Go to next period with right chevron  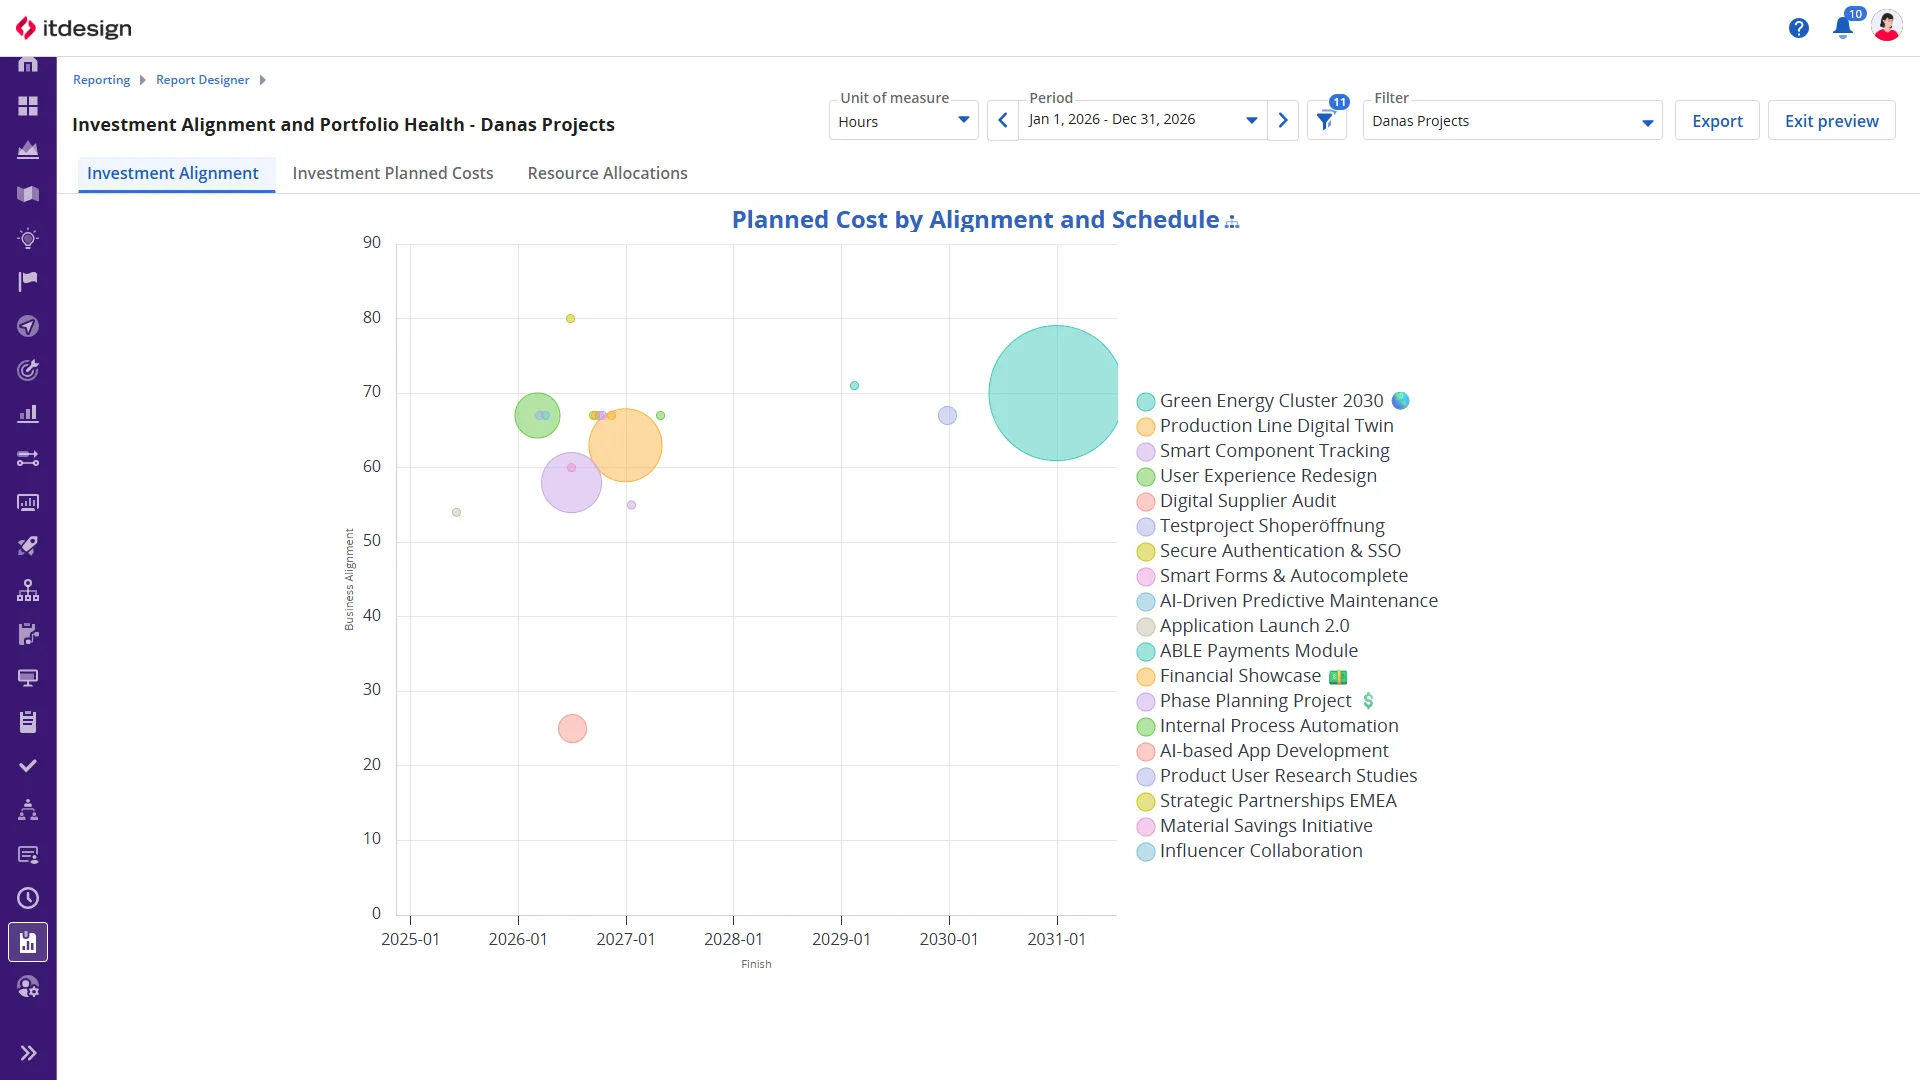[x=1283, y=120]
